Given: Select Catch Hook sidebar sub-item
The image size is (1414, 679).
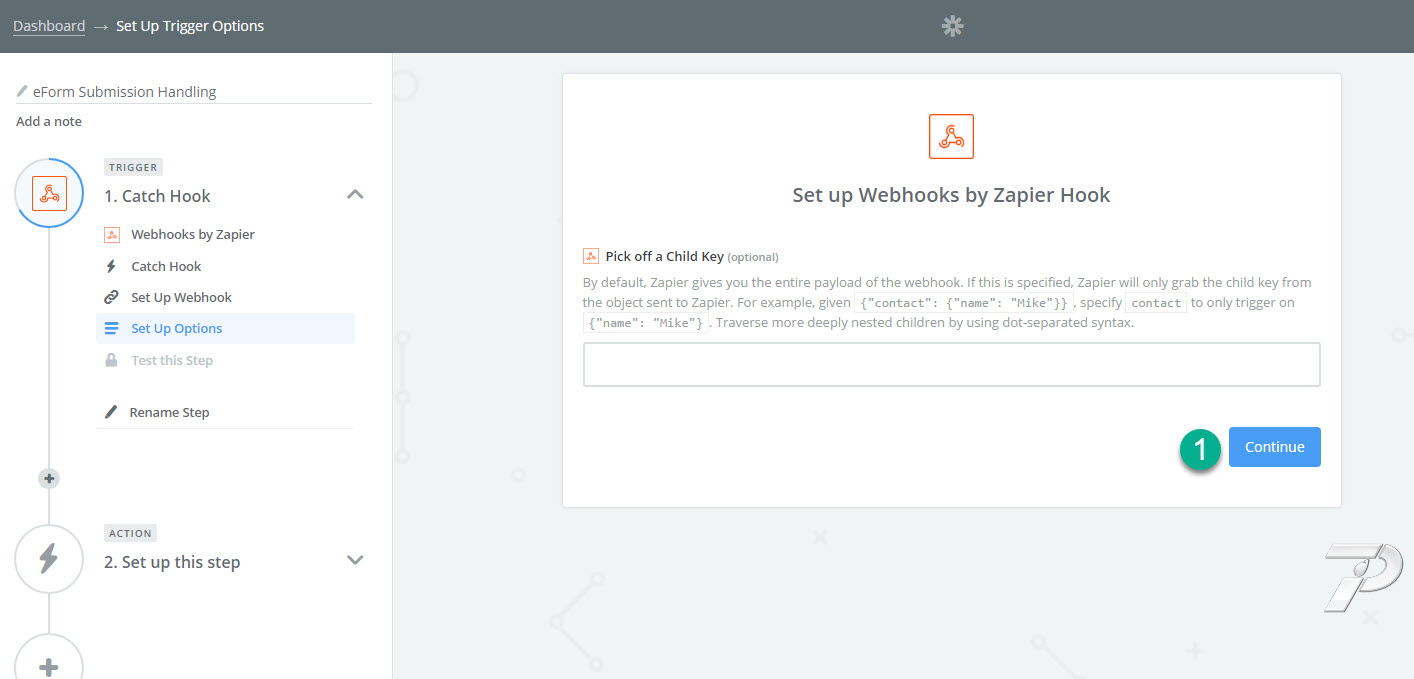Looking at the screenshot, I should 166,266.
